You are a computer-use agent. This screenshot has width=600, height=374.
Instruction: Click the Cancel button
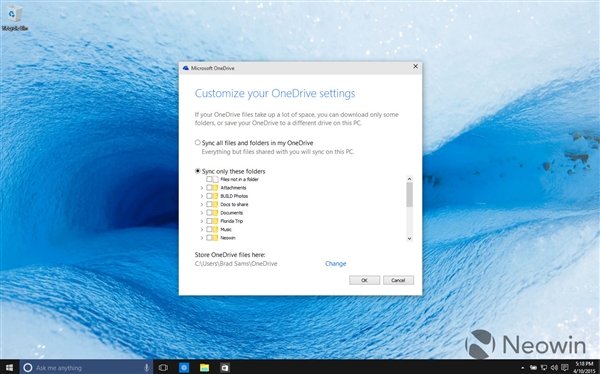(398, 280)
